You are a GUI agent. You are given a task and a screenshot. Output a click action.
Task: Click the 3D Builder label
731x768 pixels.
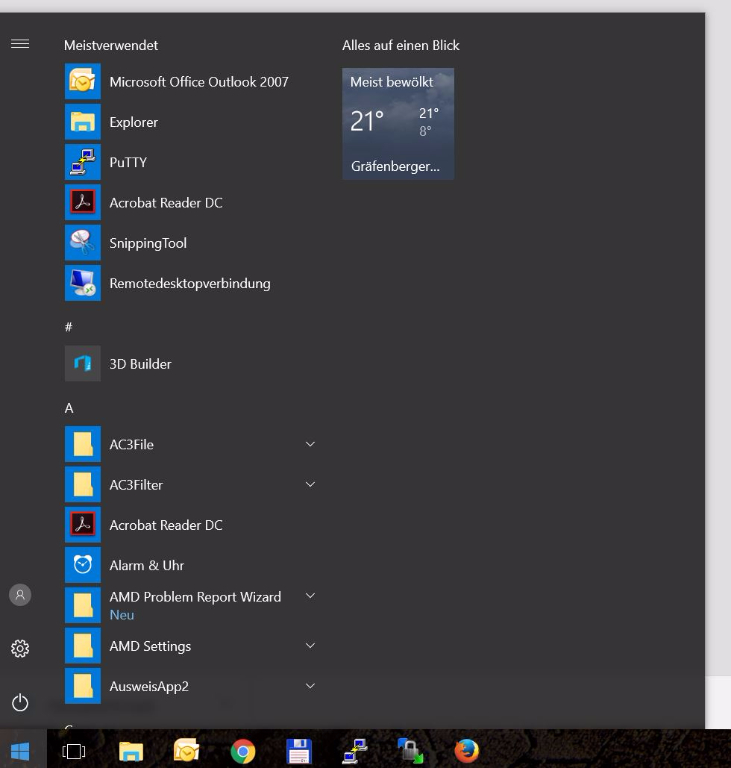tap(141, 364)
